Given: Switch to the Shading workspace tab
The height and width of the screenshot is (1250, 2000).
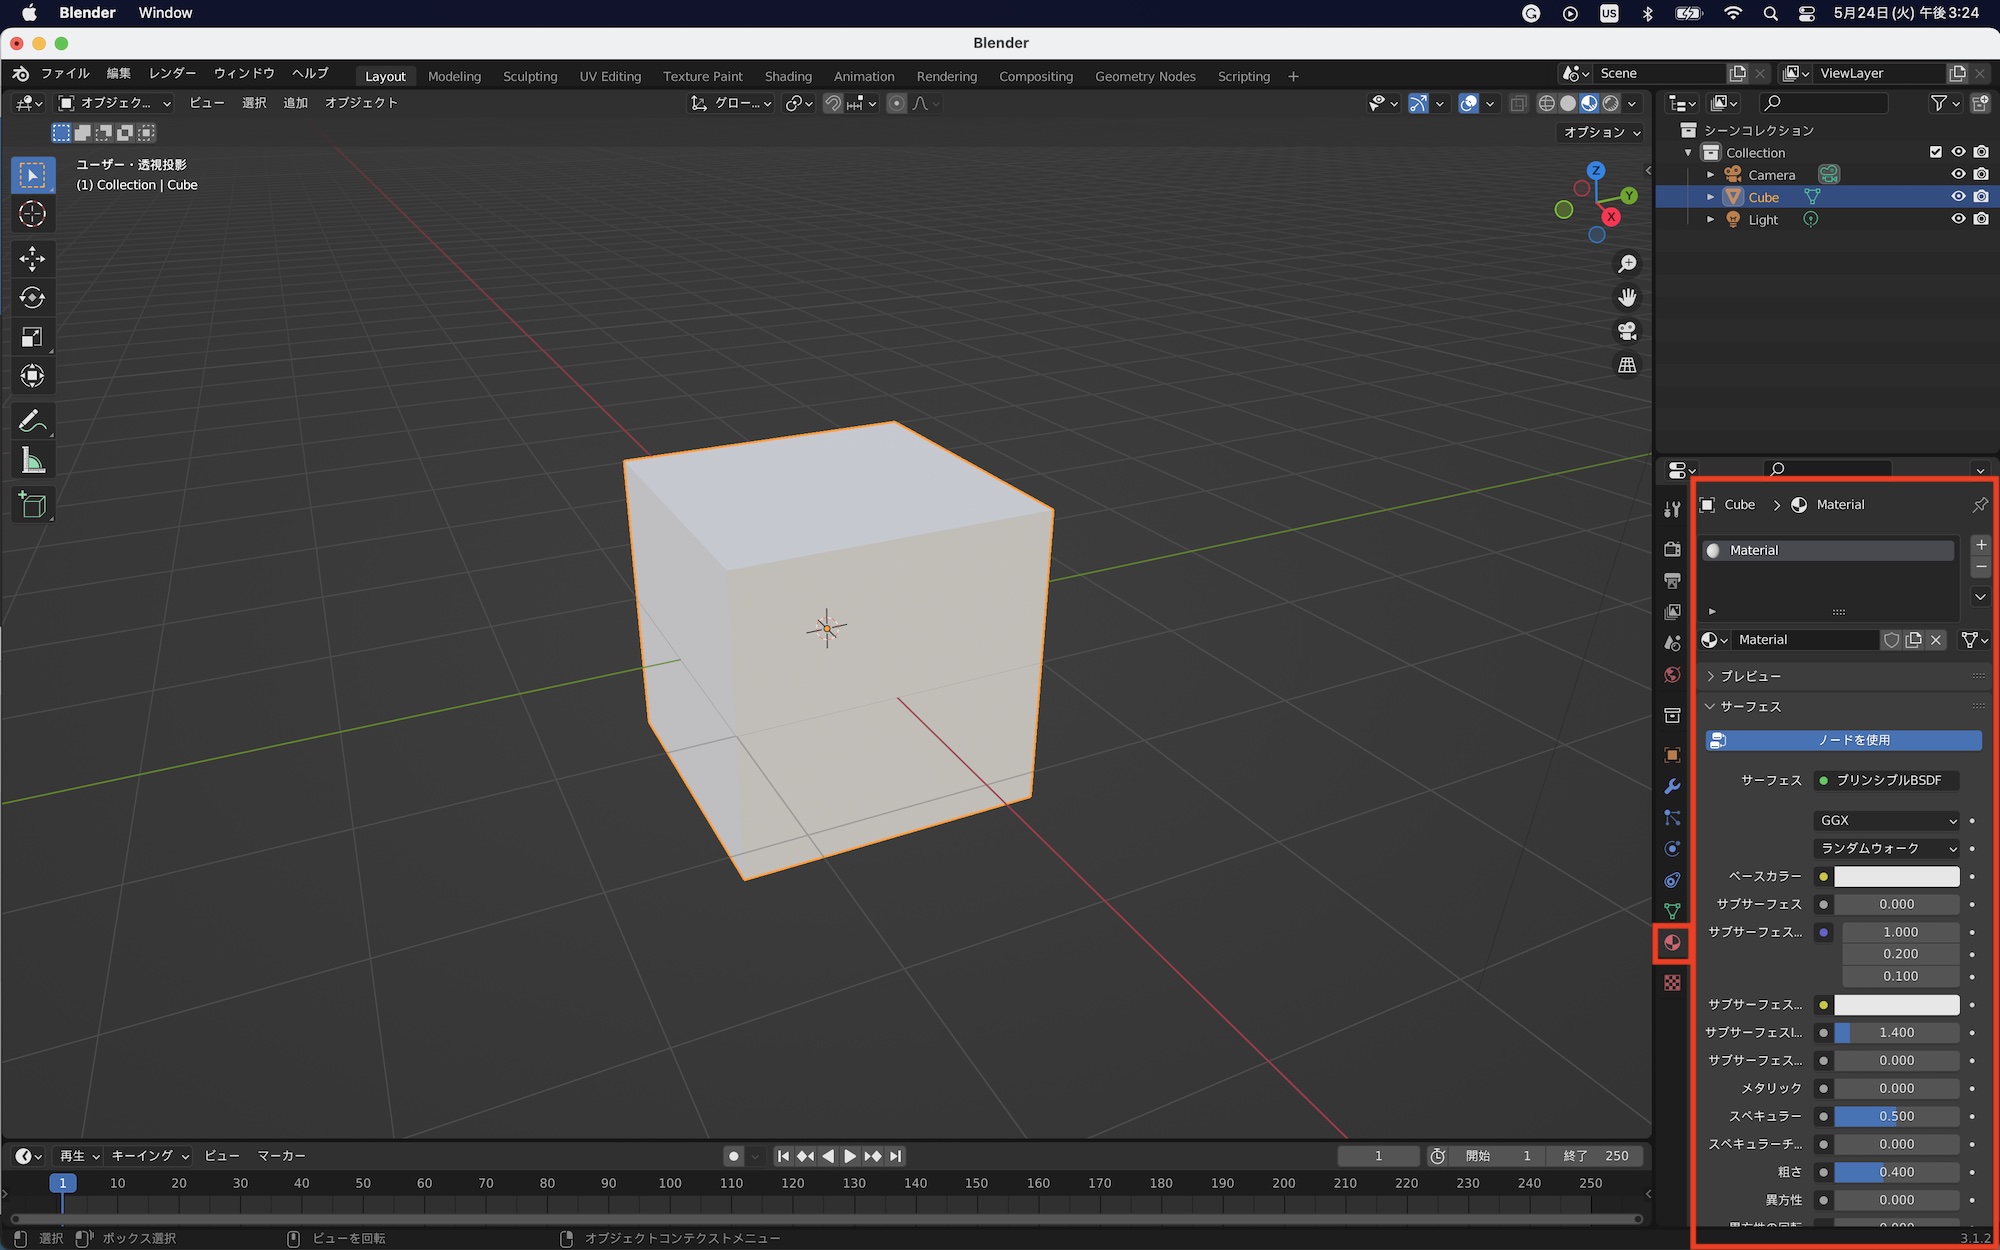Looking at the screenshot, I should click(x=788, y=76).
